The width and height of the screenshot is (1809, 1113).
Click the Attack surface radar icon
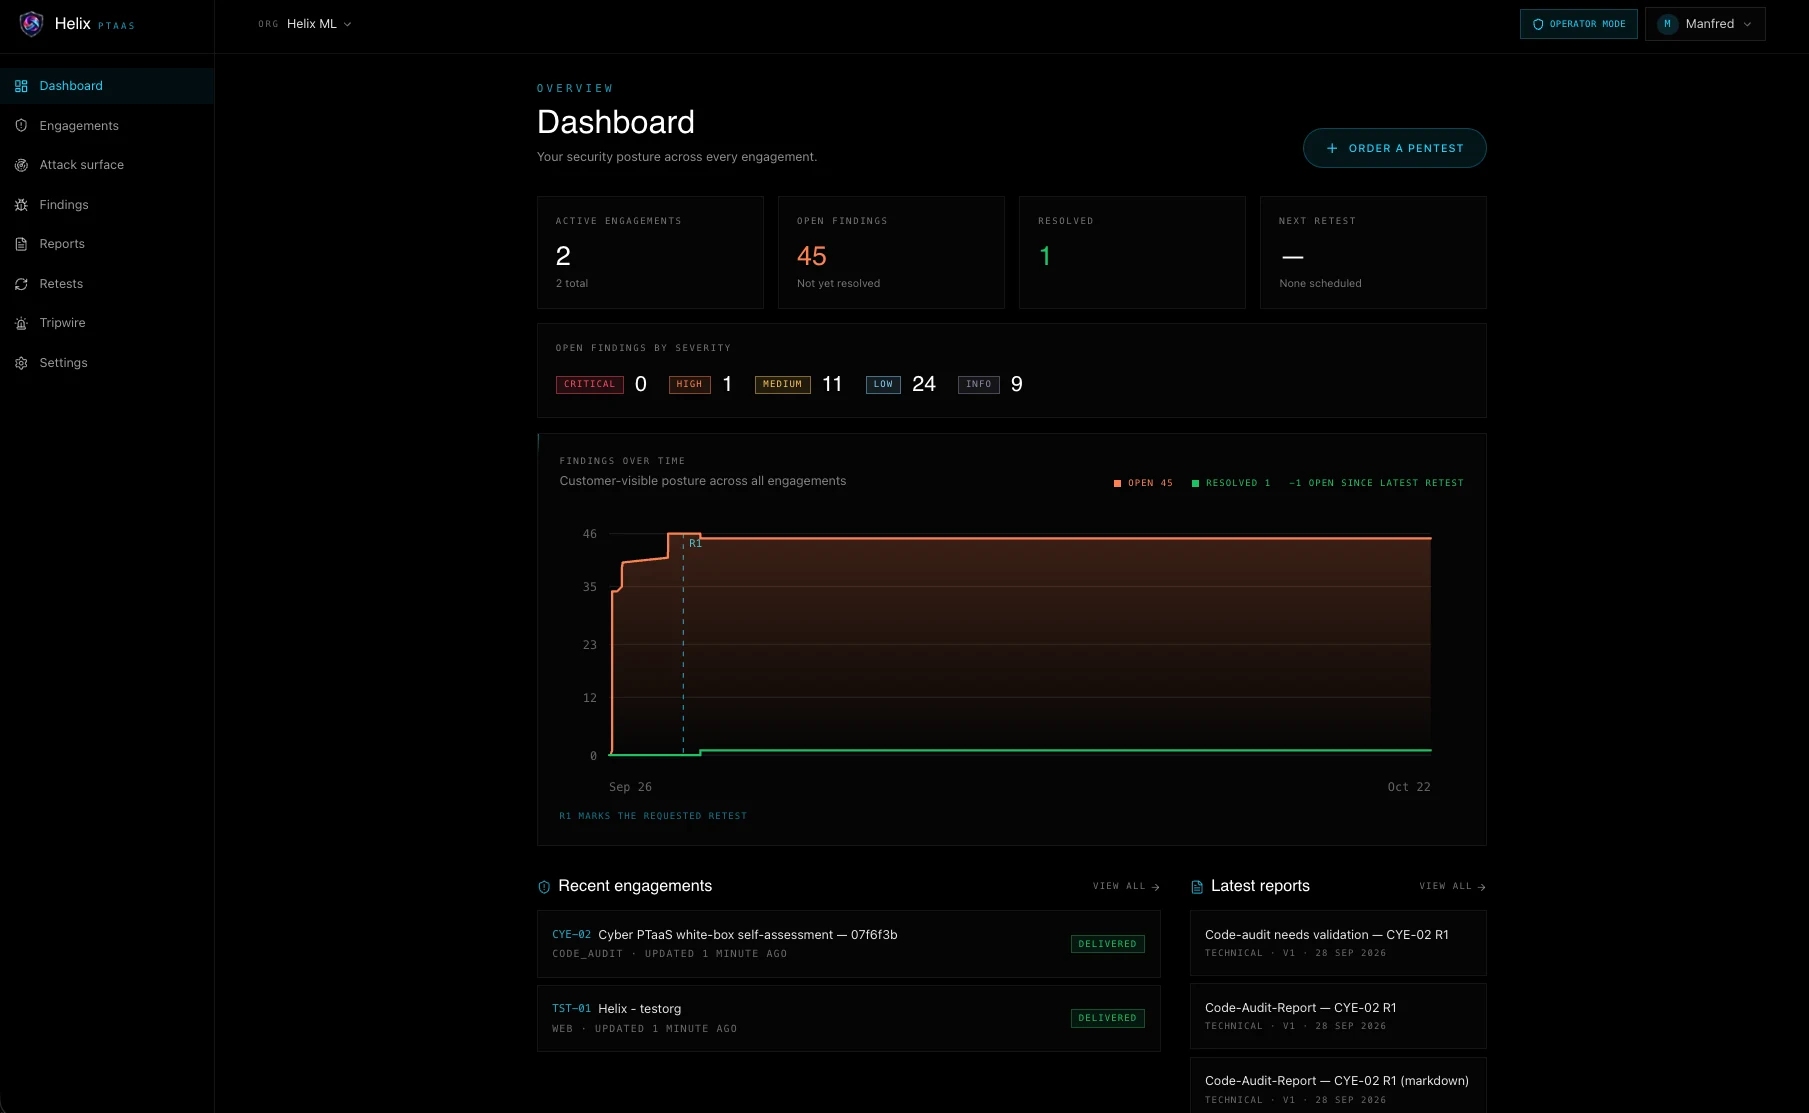21,165
